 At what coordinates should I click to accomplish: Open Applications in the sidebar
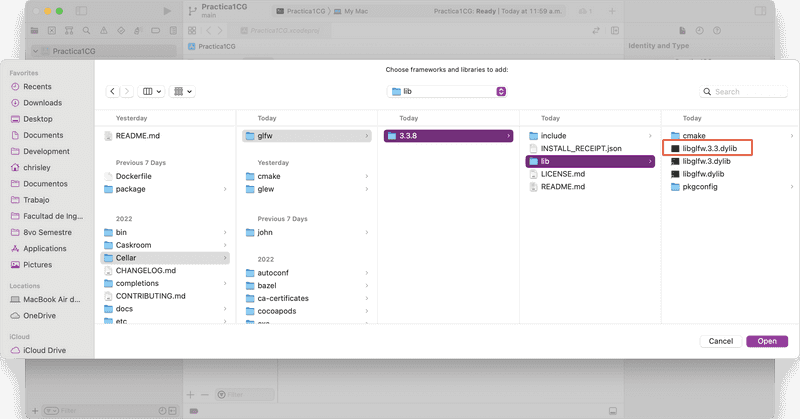(44, 249)
